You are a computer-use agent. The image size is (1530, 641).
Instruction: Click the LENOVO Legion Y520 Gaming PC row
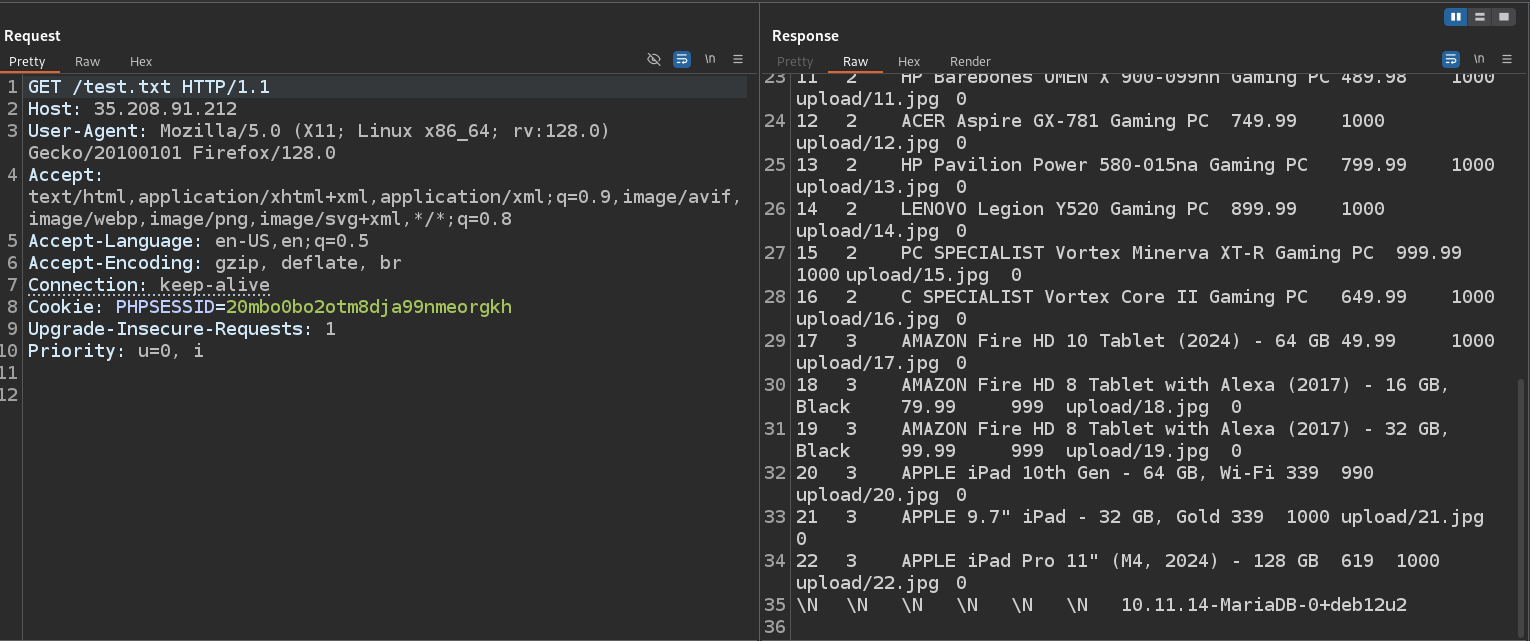click(x=1090, y=219)
